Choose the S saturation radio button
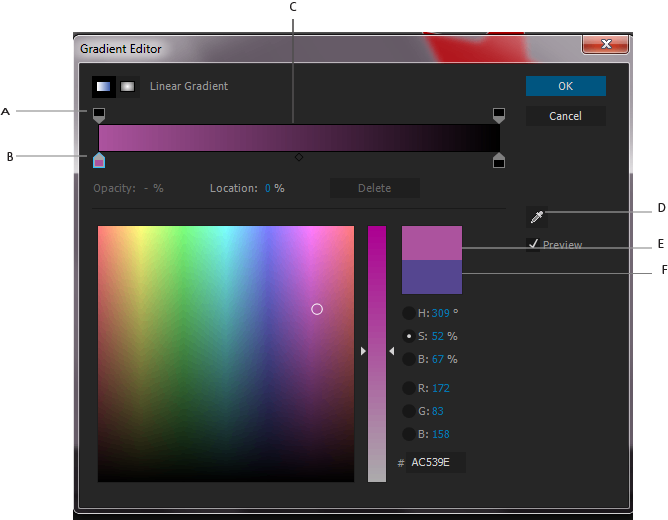The image size is (668, 520). coord(409,336)
